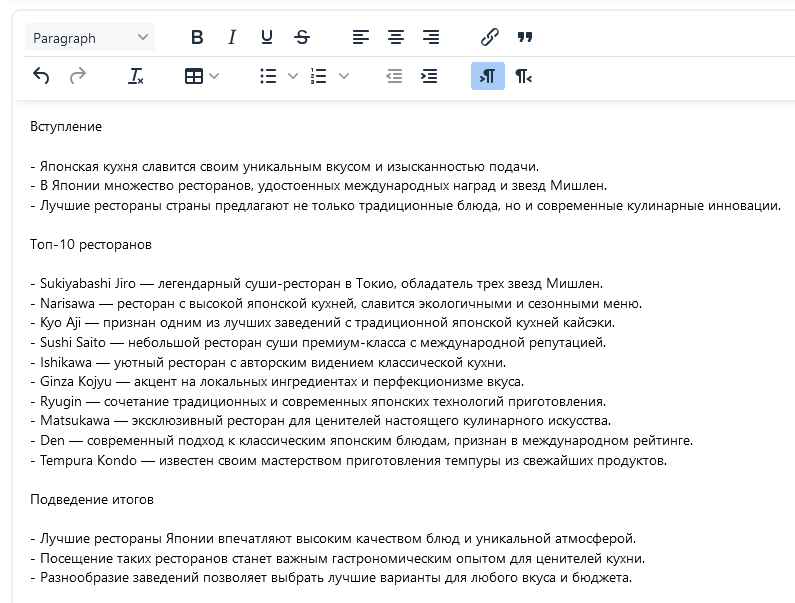The image size is (795, 603).
Task: Toggle italic formatting
Action: point(232,37)
